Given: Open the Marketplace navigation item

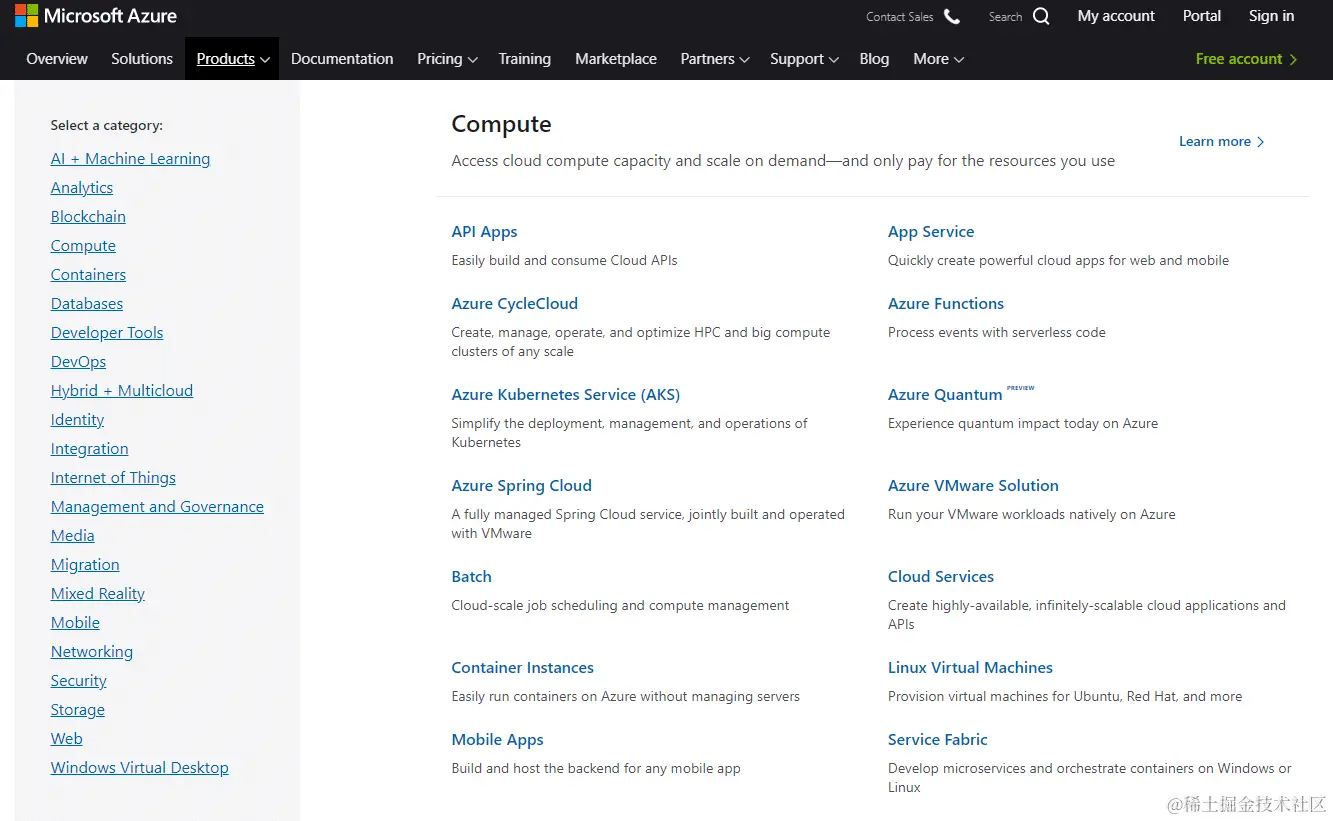Looking at the screenshot, I should point(615,59).
